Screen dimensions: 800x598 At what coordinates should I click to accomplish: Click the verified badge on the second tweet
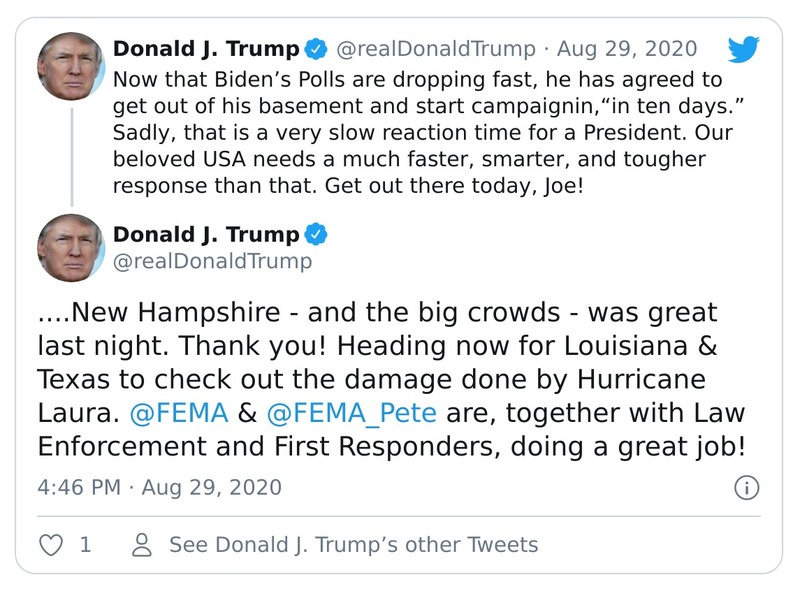pyautogui.click(x=318, y=233)
